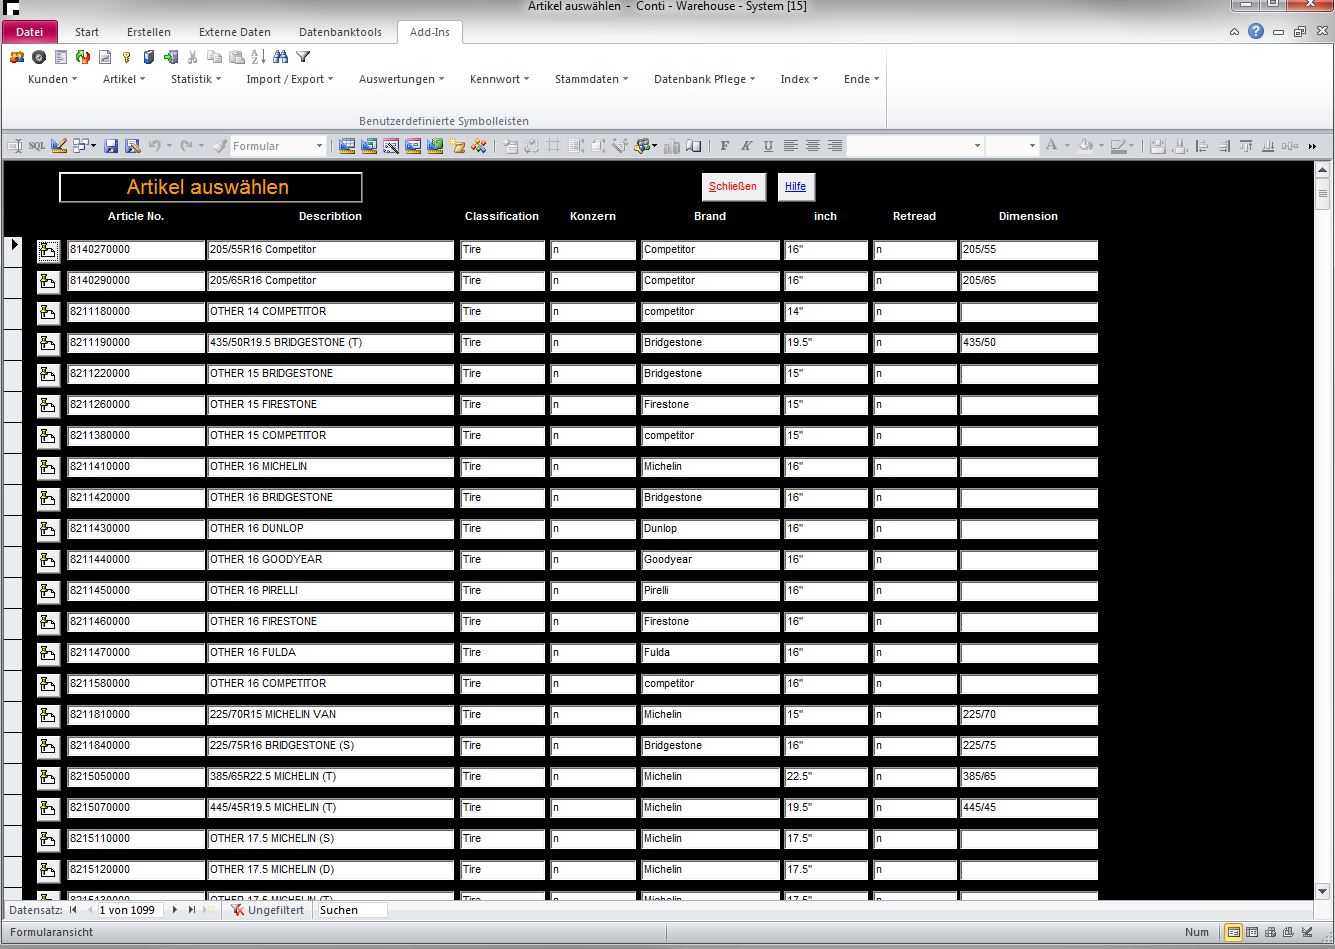Screen dimensions: 1335x949
Task: Open the Artikel dropdown menu
Action: (124, 79)
